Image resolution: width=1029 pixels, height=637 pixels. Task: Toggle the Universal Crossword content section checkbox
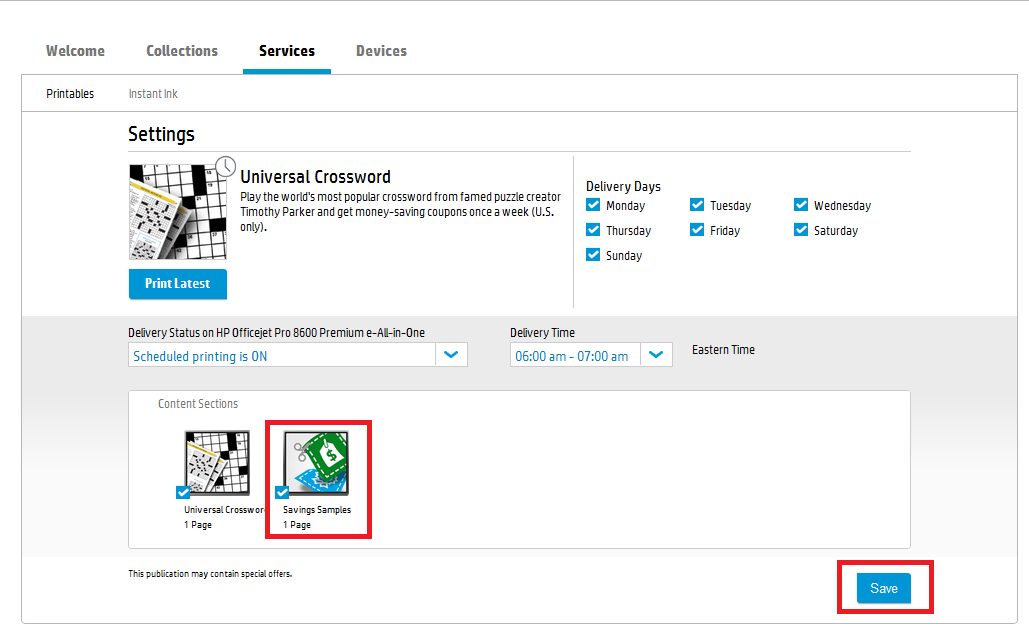(x=183, y=492)
